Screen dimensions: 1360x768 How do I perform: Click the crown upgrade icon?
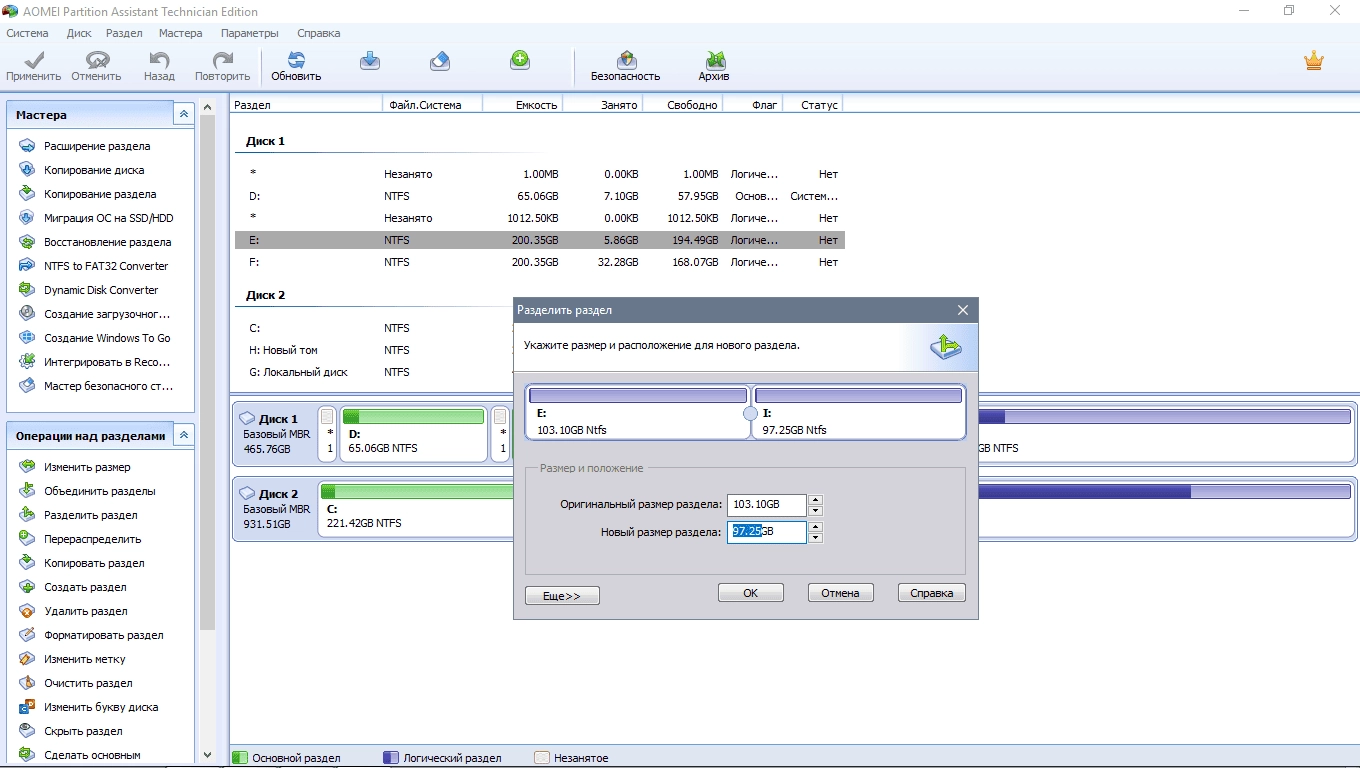point(1314,61)
